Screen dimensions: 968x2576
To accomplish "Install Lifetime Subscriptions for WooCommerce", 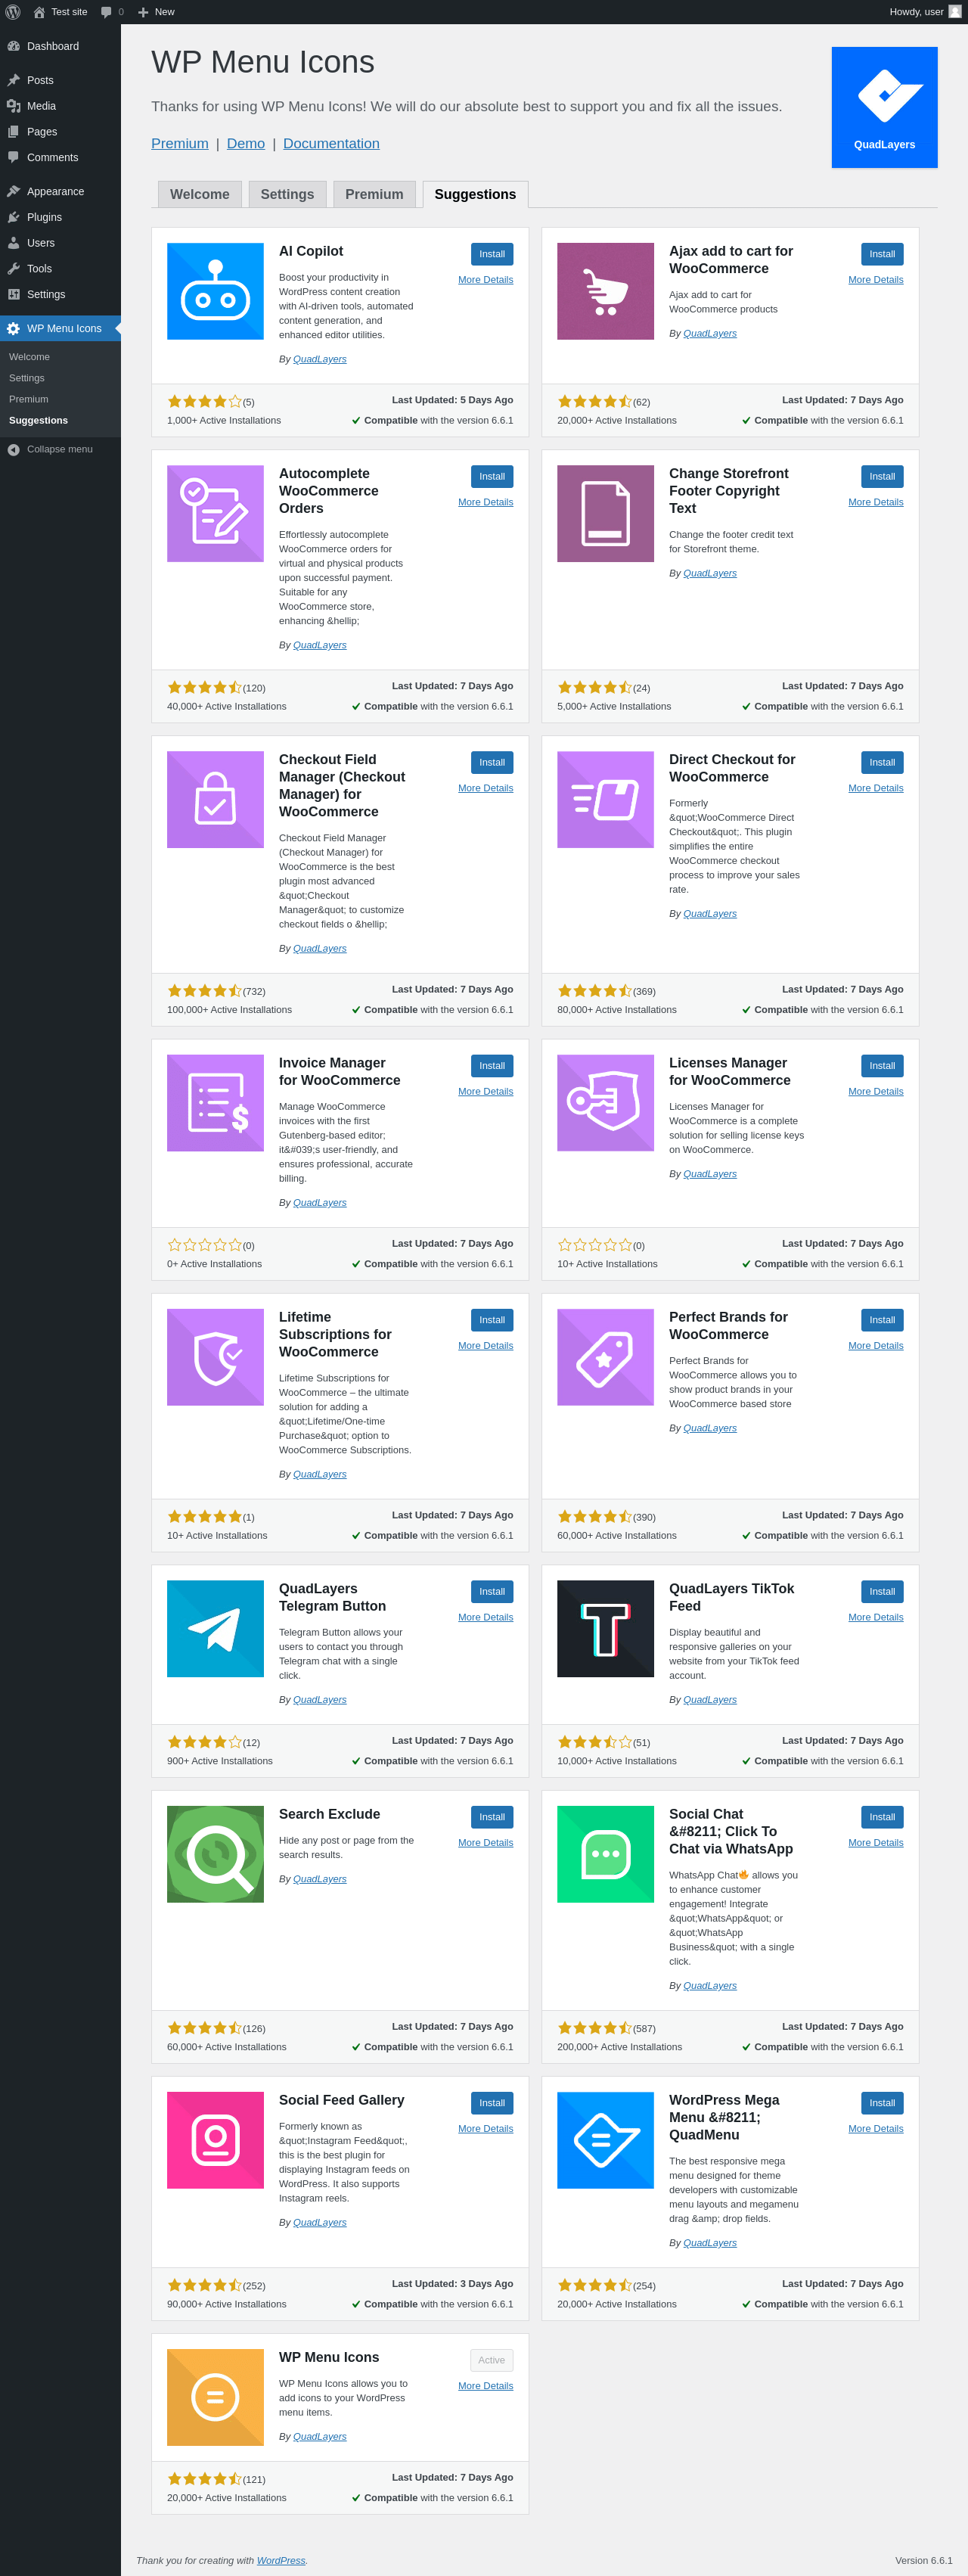I will pyautogui.click(x=492, y=1320).
